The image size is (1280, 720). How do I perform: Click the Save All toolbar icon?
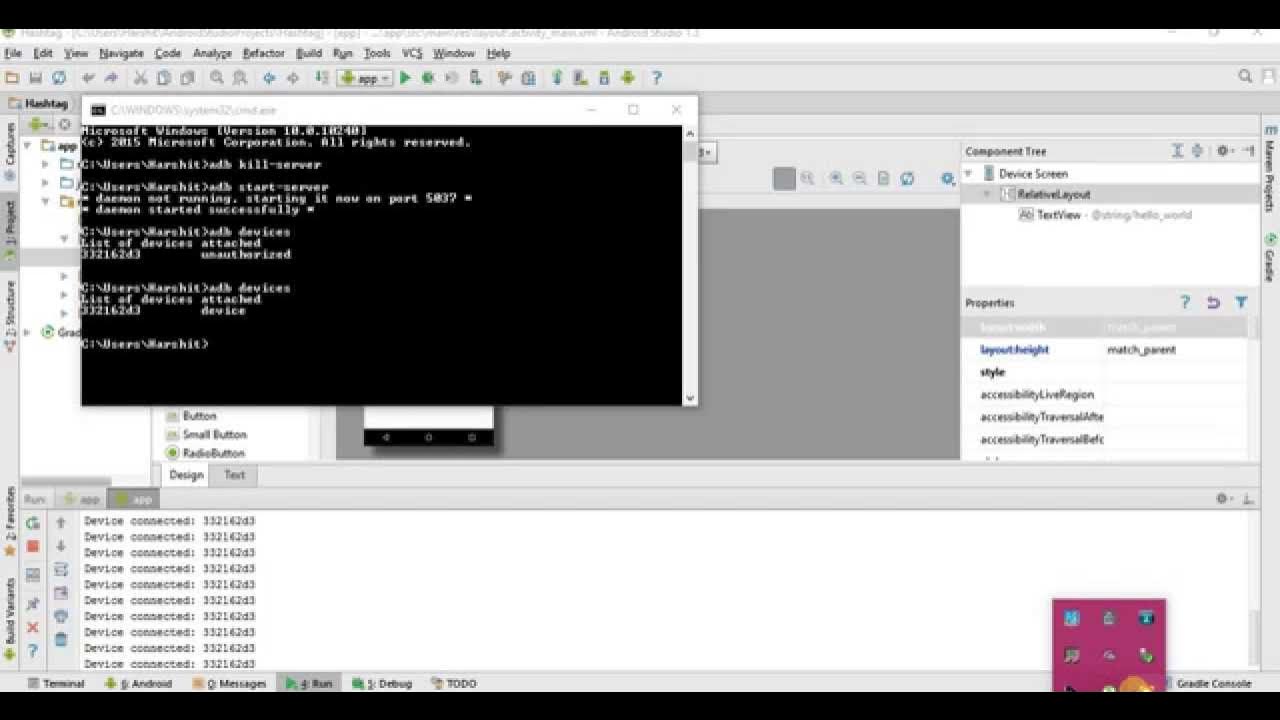point(36,77)
